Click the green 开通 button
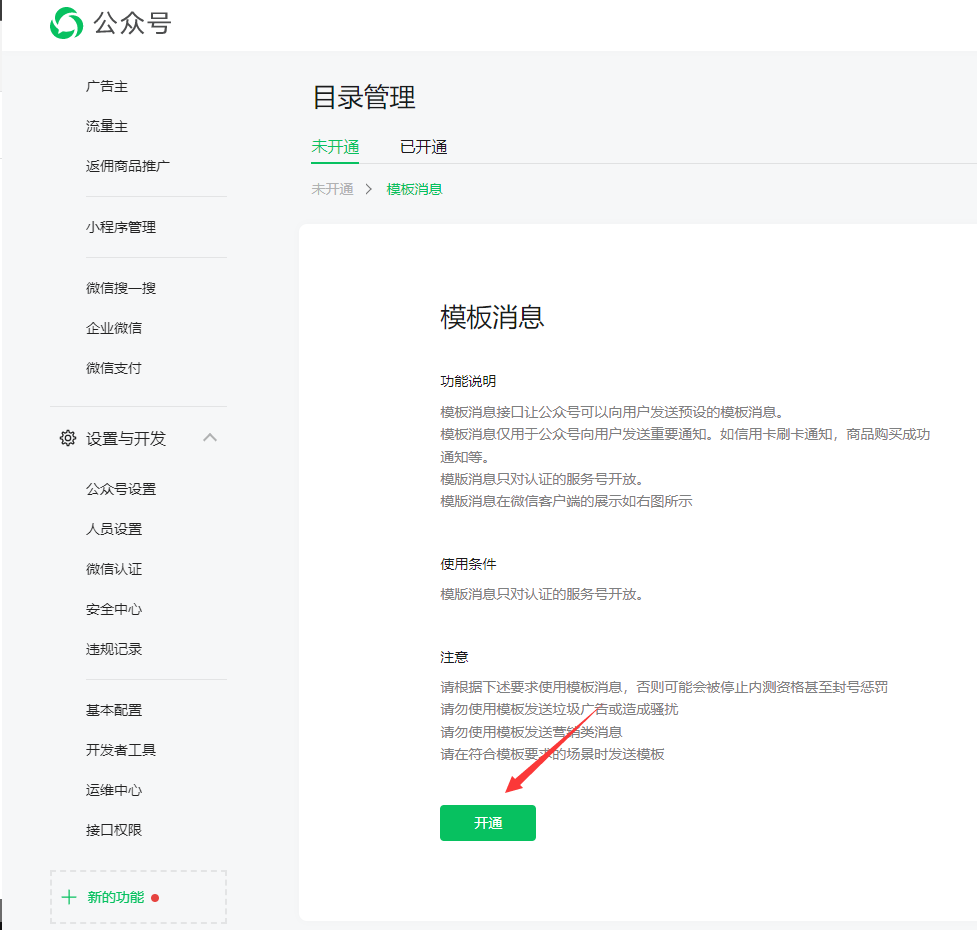Screen dimensions: 977x930 488,823
